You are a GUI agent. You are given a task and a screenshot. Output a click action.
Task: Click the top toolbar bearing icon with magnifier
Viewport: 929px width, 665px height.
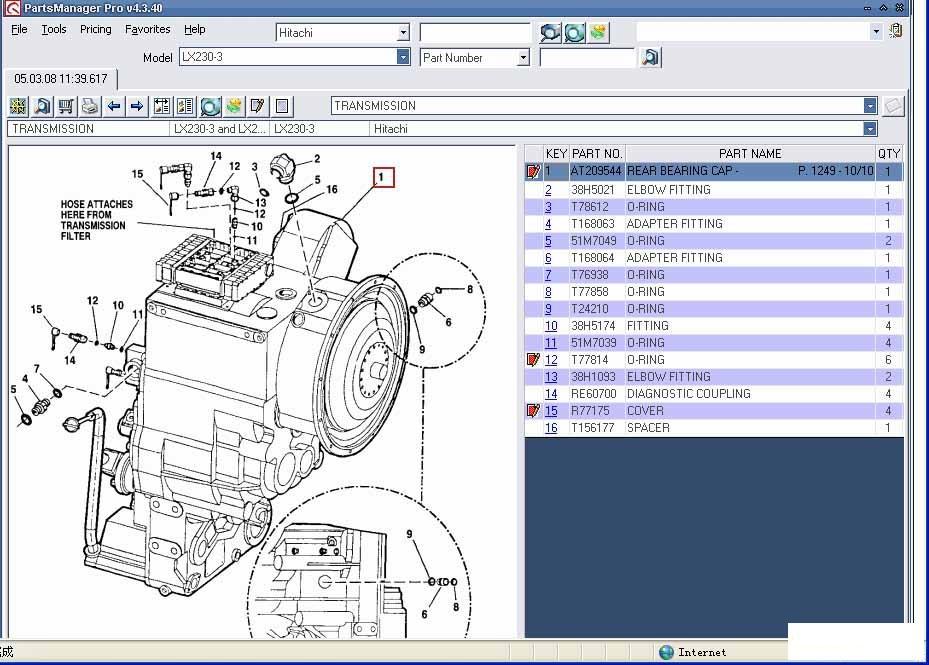click(550, 33)
